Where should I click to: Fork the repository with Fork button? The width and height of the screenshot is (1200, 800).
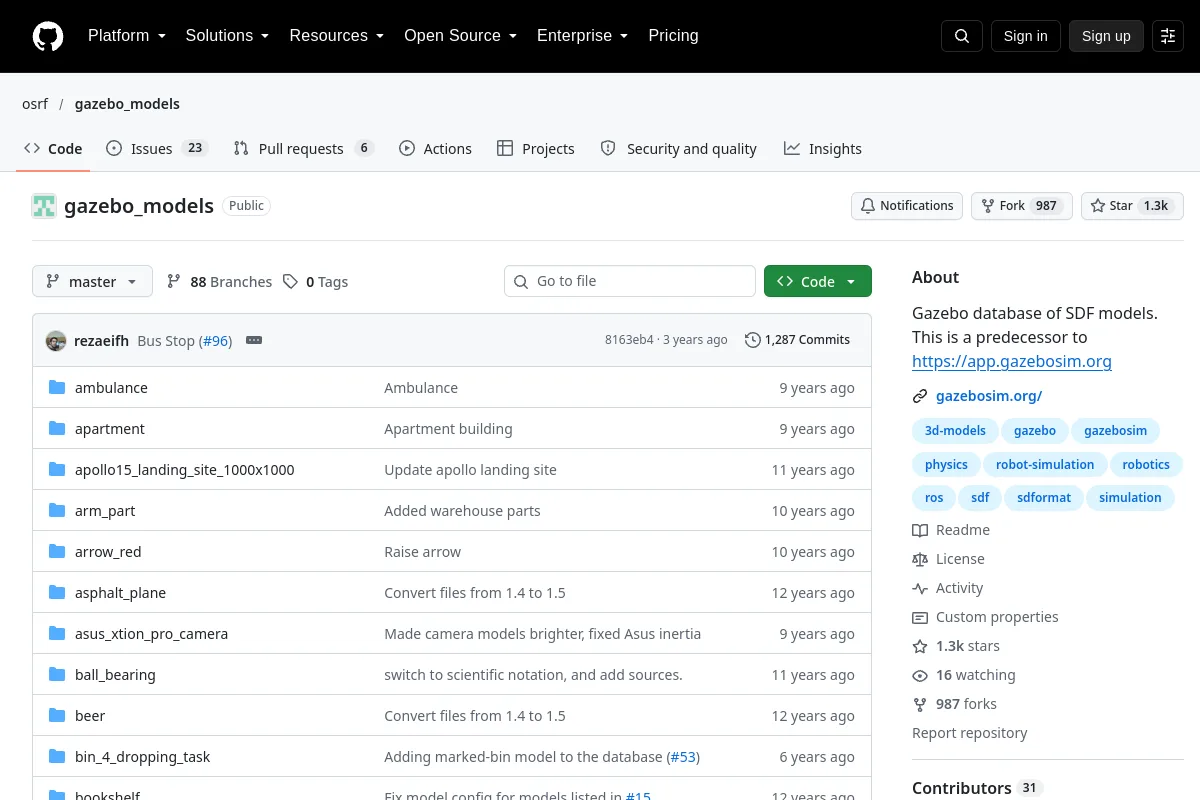coord(1022,206)
